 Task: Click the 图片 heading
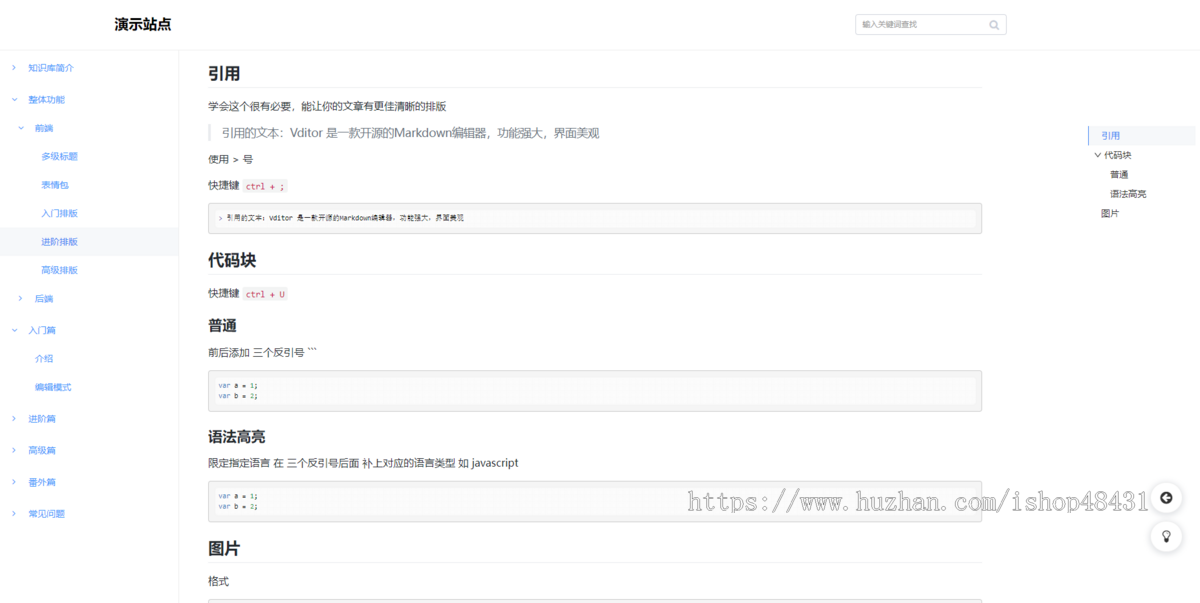[x=224, y=548]
